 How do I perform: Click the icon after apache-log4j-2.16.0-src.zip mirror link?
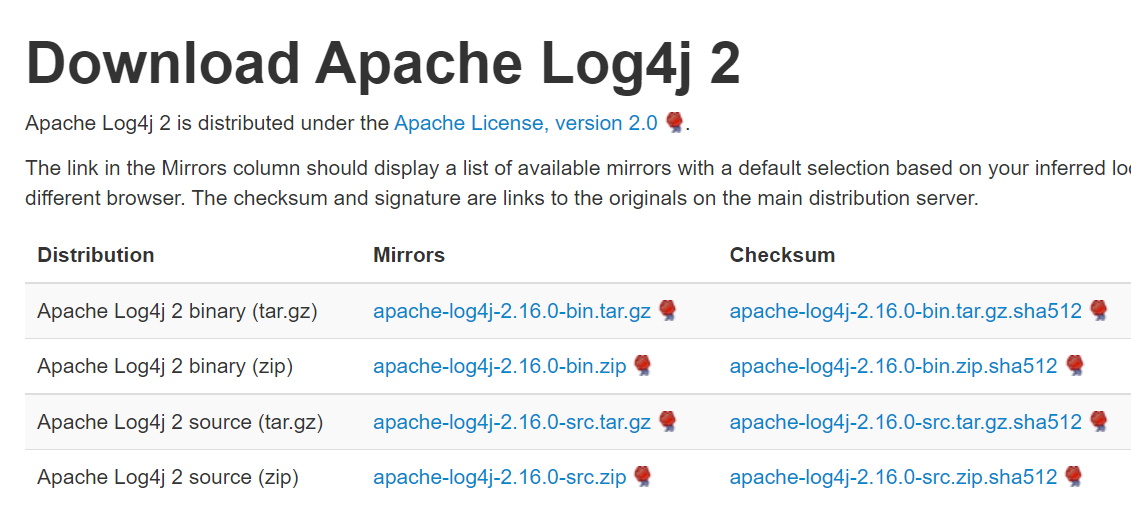(643, 476)
